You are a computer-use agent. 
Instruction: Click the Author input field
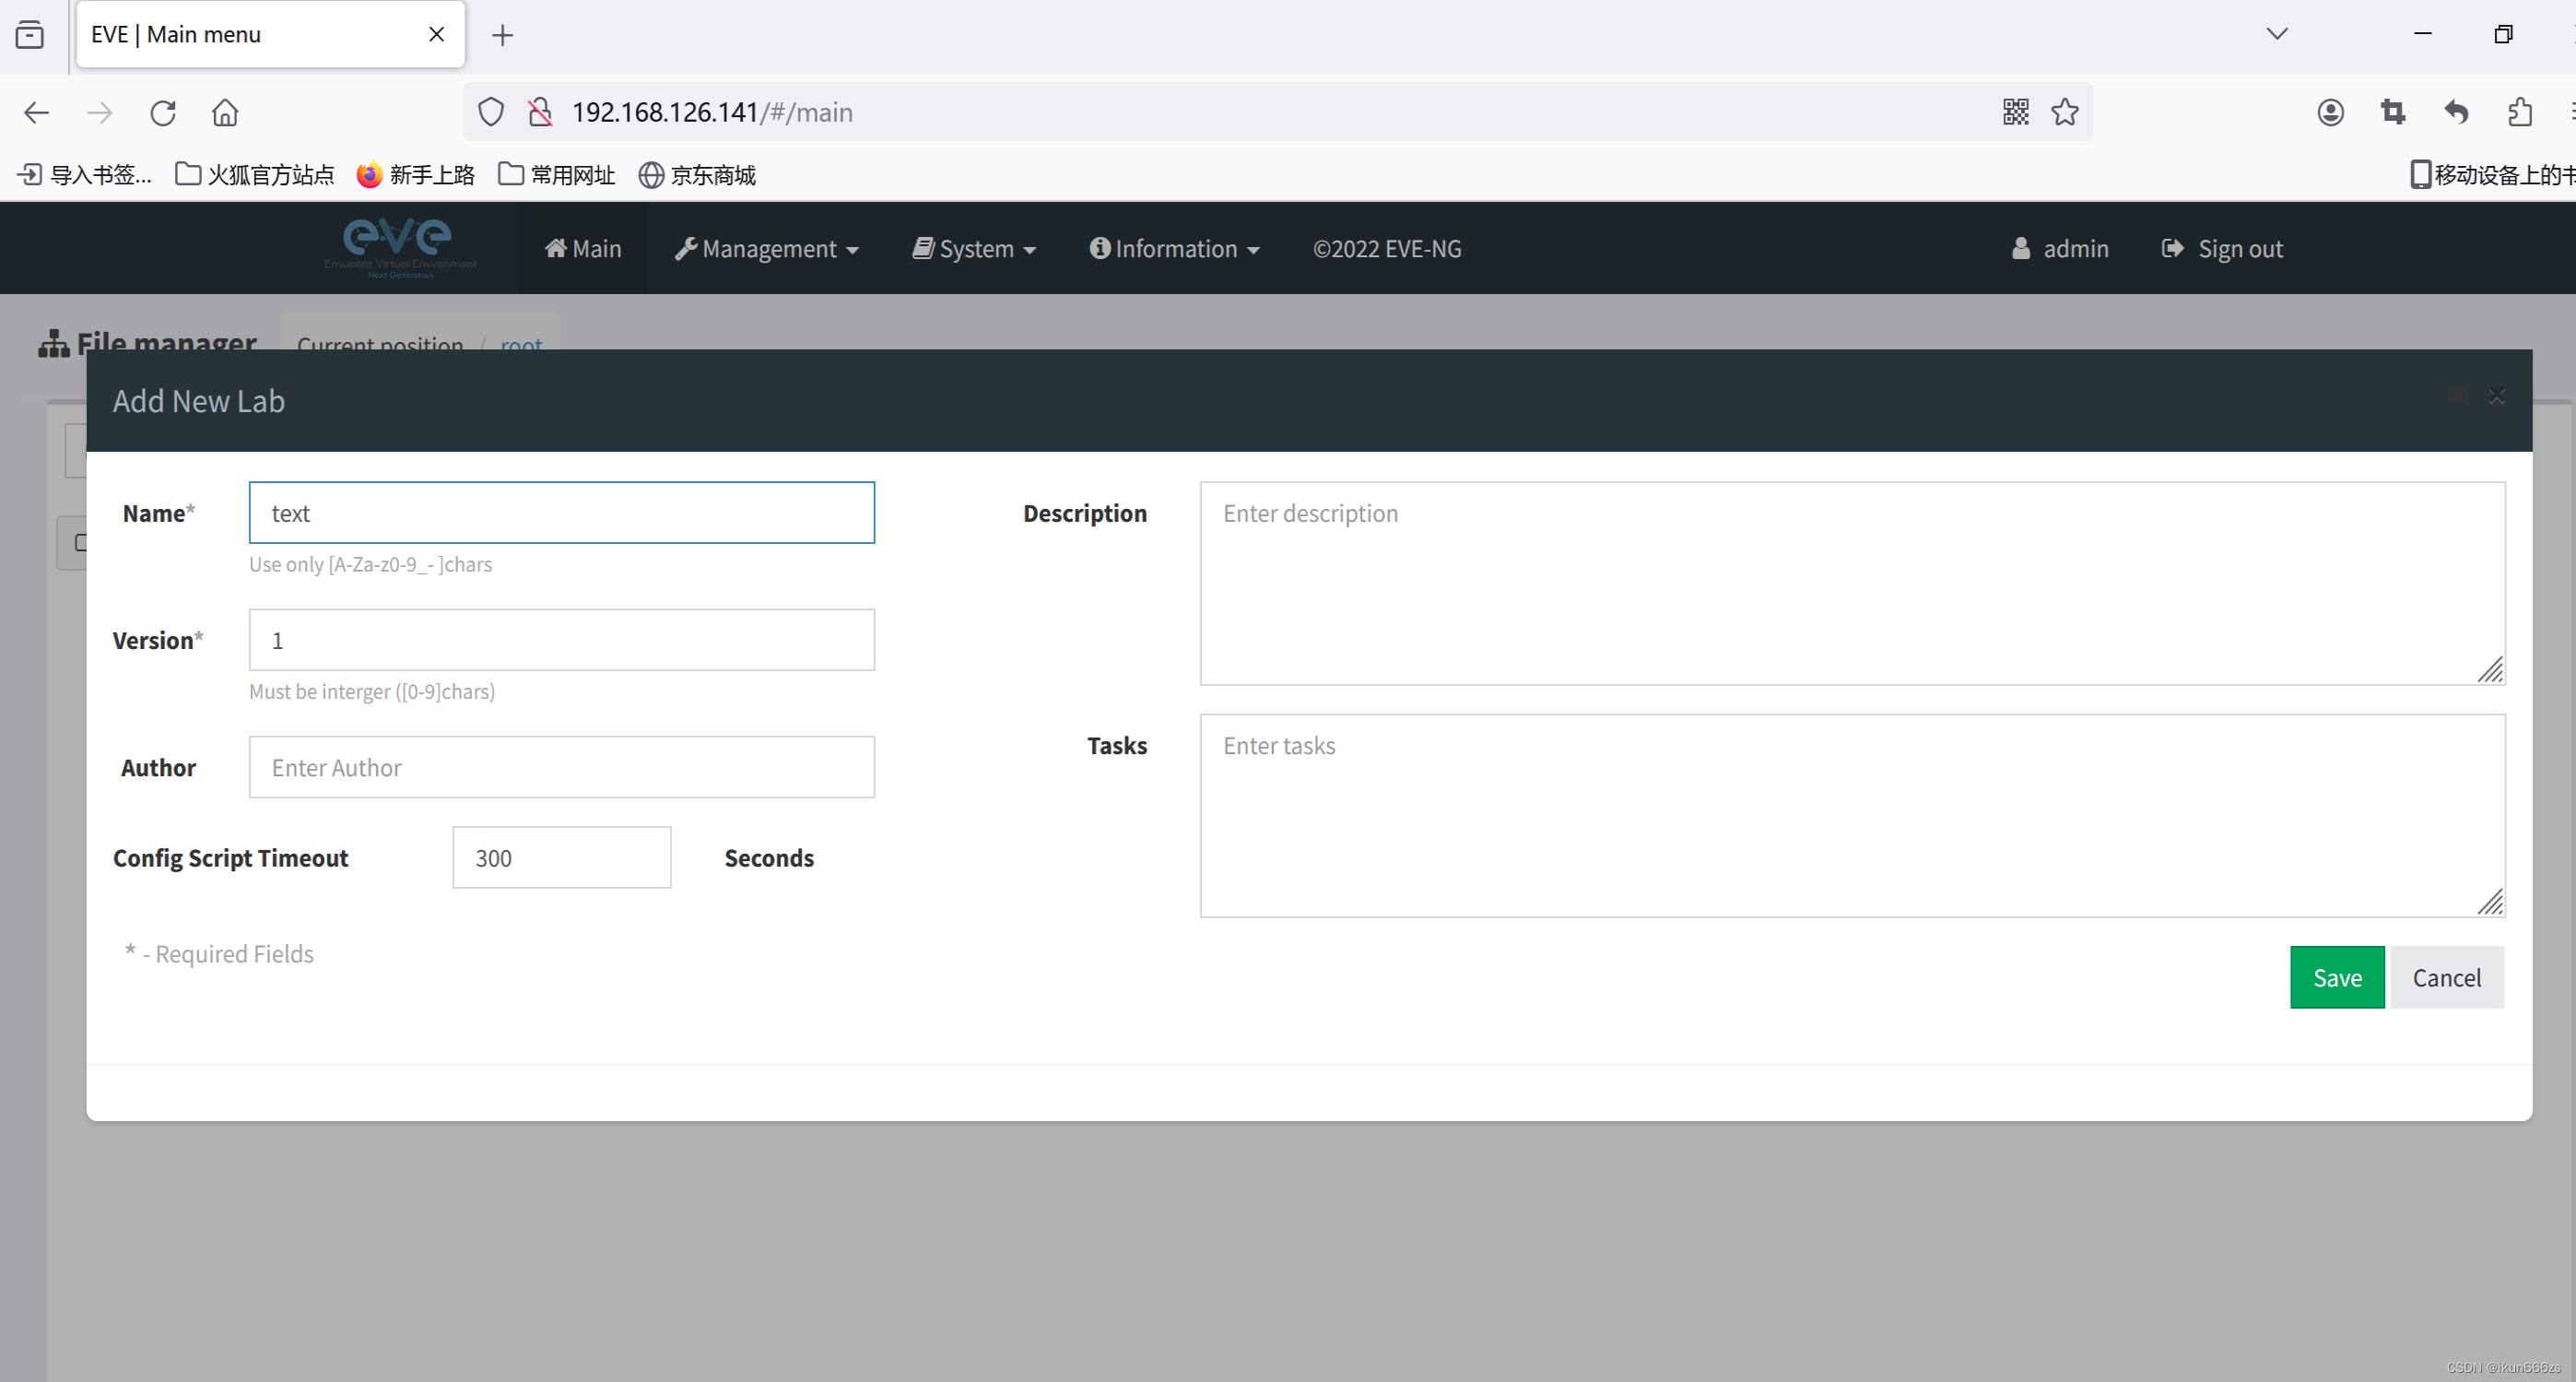point(561,767)
